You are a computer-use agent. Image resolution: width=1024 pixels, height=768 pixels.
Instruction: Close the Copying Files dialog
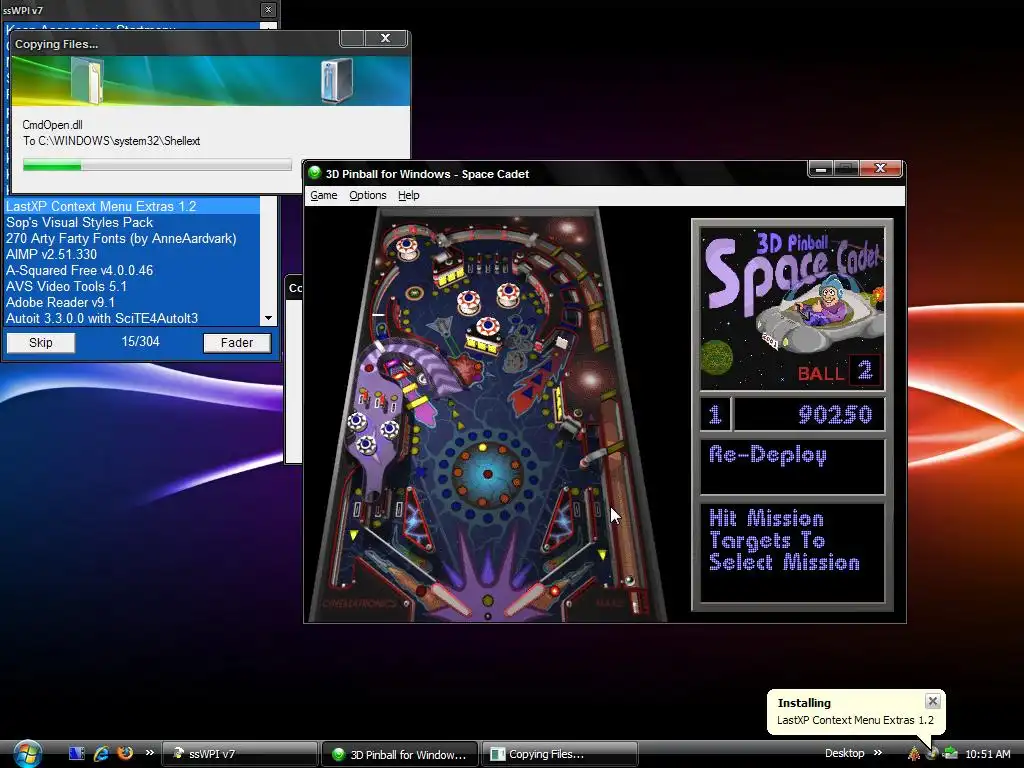click(x=385, y=38)
